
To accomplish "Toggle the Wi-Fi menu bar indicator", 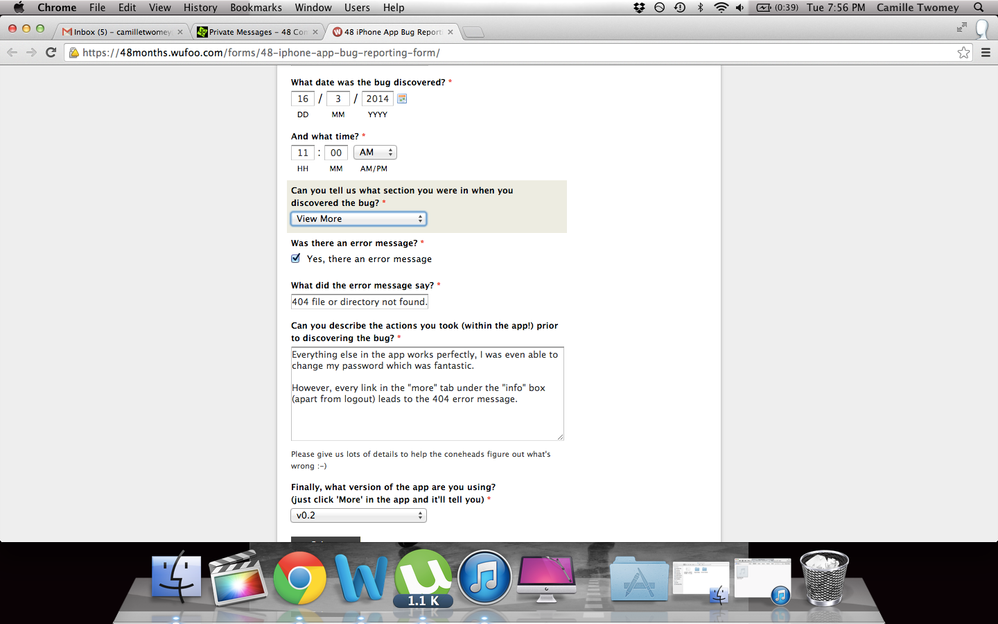I will (x=721, y=7).
